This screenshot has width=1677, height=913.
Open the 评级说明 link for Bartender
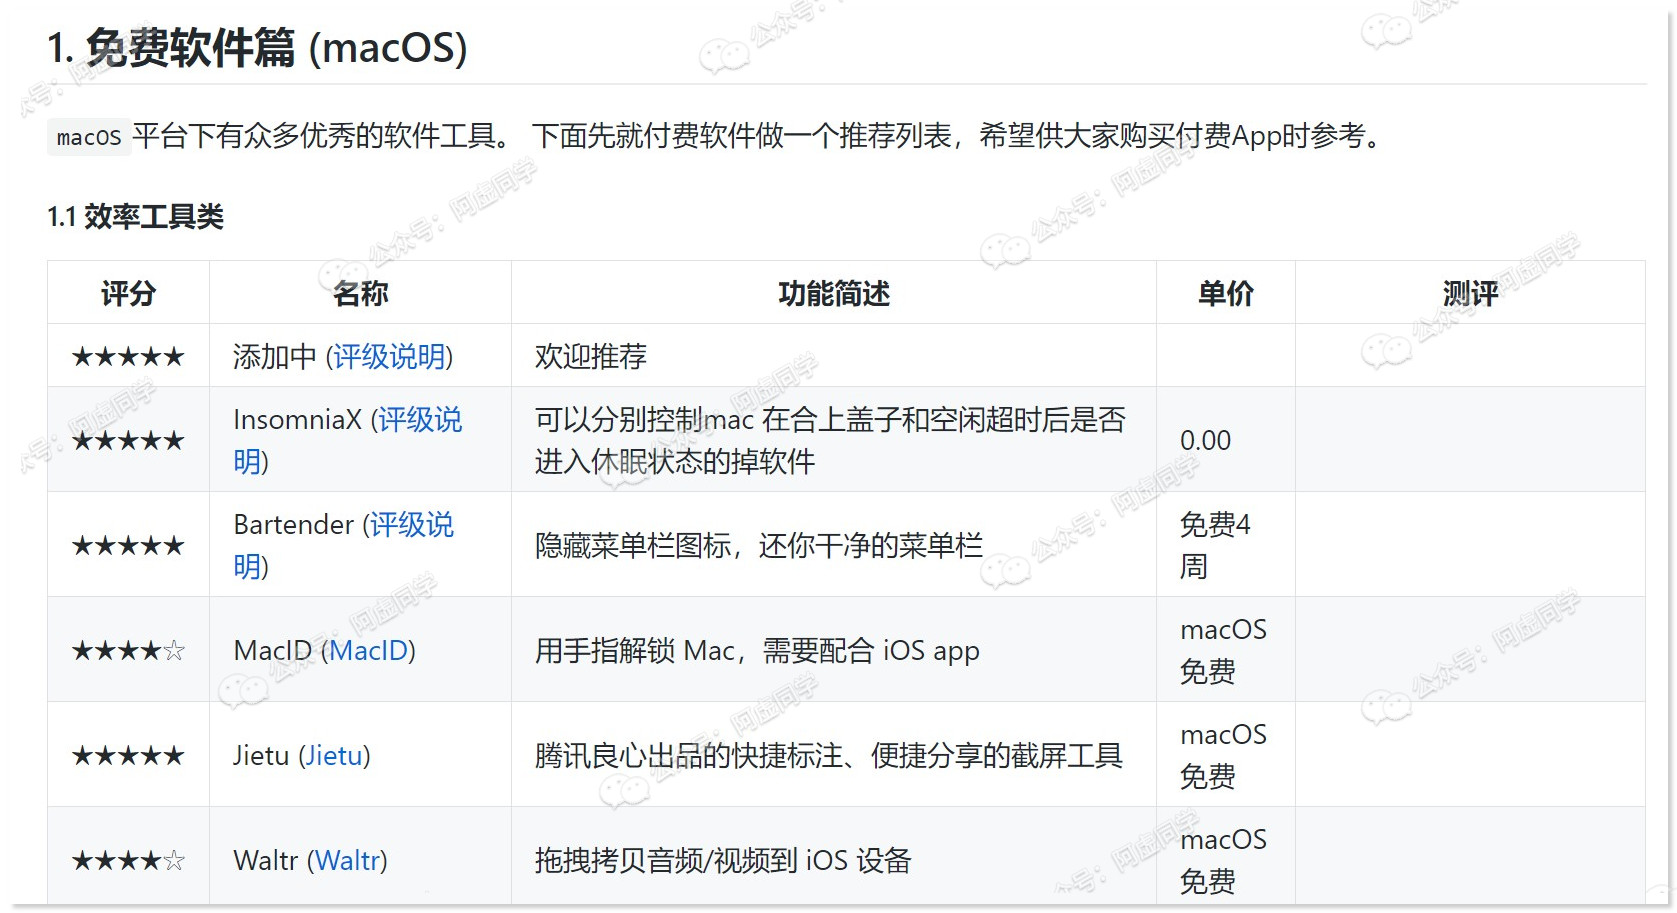click(411, 525)
